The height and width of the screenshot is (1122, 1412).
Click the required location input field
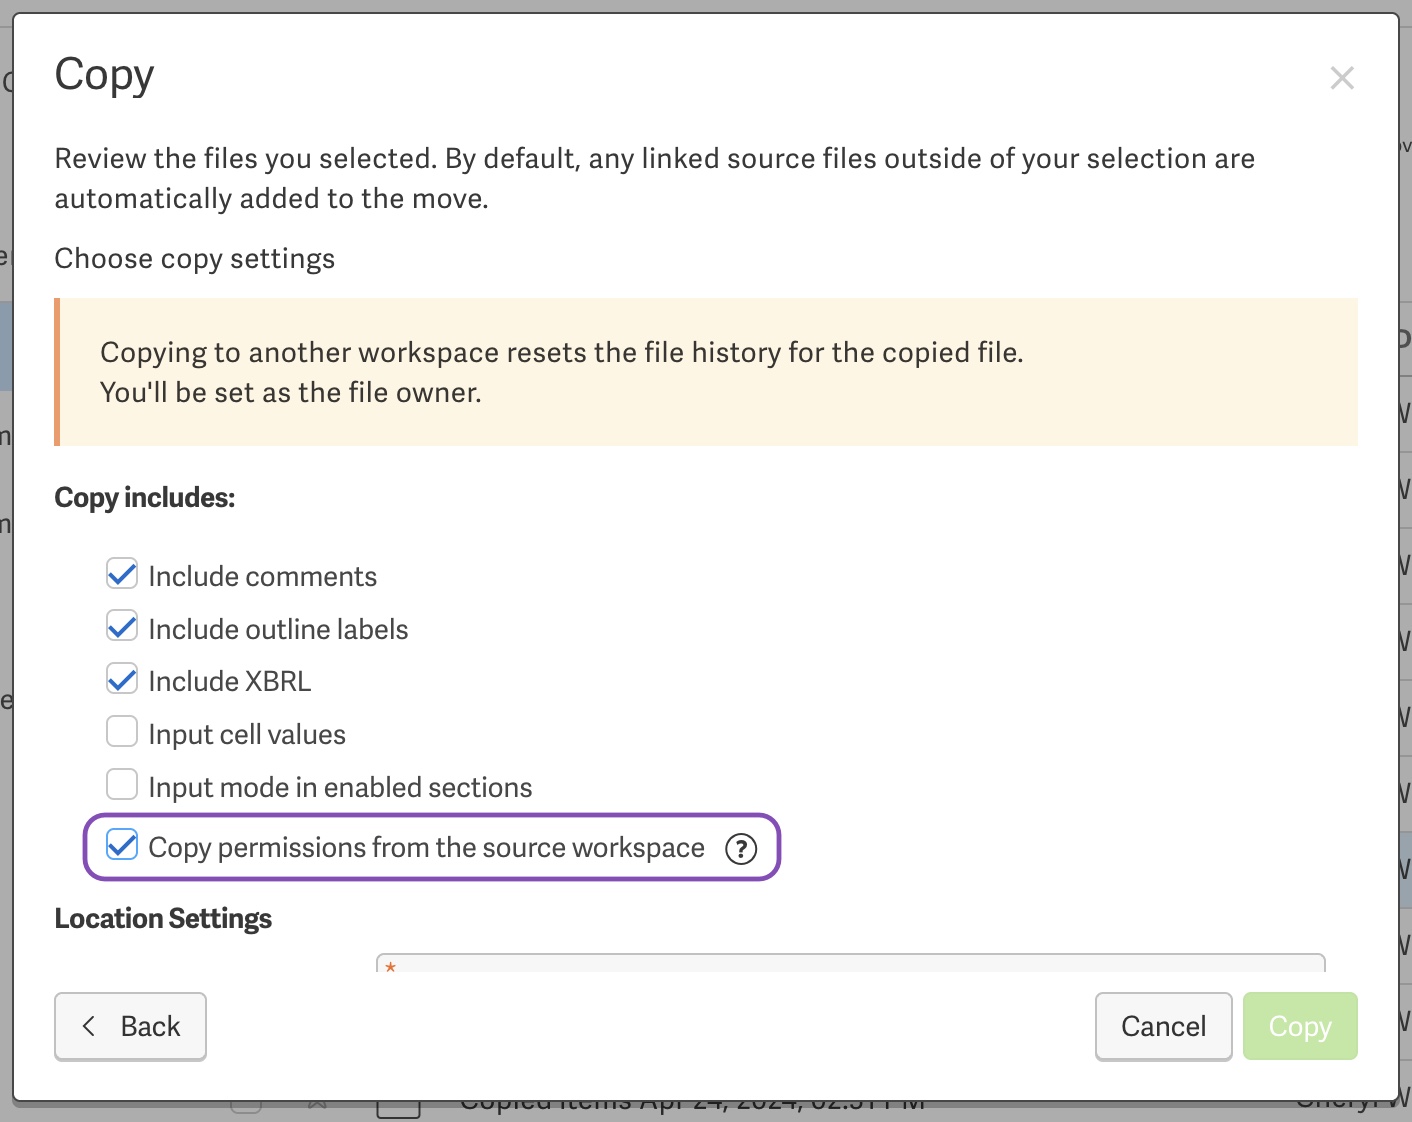tap(851, 963)
